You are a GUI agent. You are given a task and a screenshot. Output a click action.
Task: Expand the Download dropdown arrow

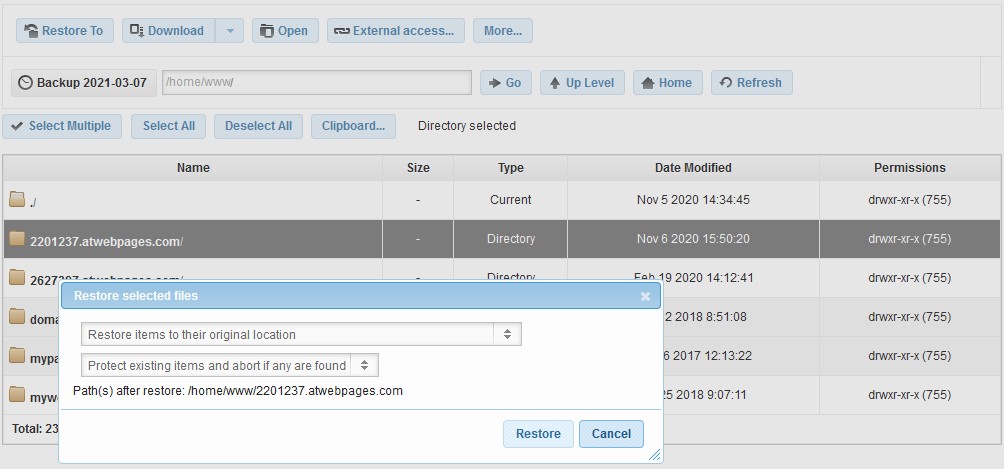pos(229,31)
